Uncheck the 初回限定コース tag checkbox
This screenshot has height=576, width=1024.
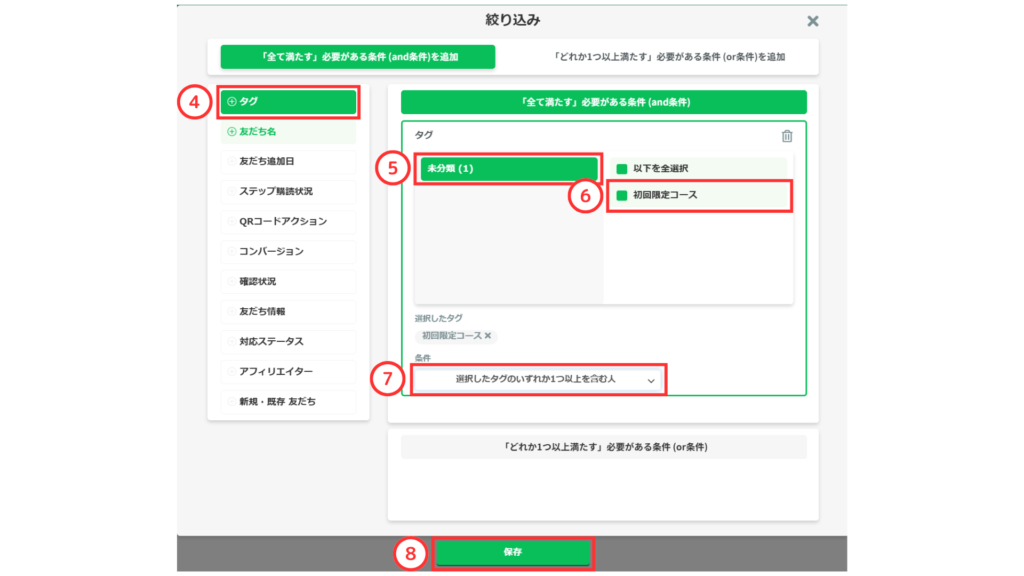pos(621,195)
